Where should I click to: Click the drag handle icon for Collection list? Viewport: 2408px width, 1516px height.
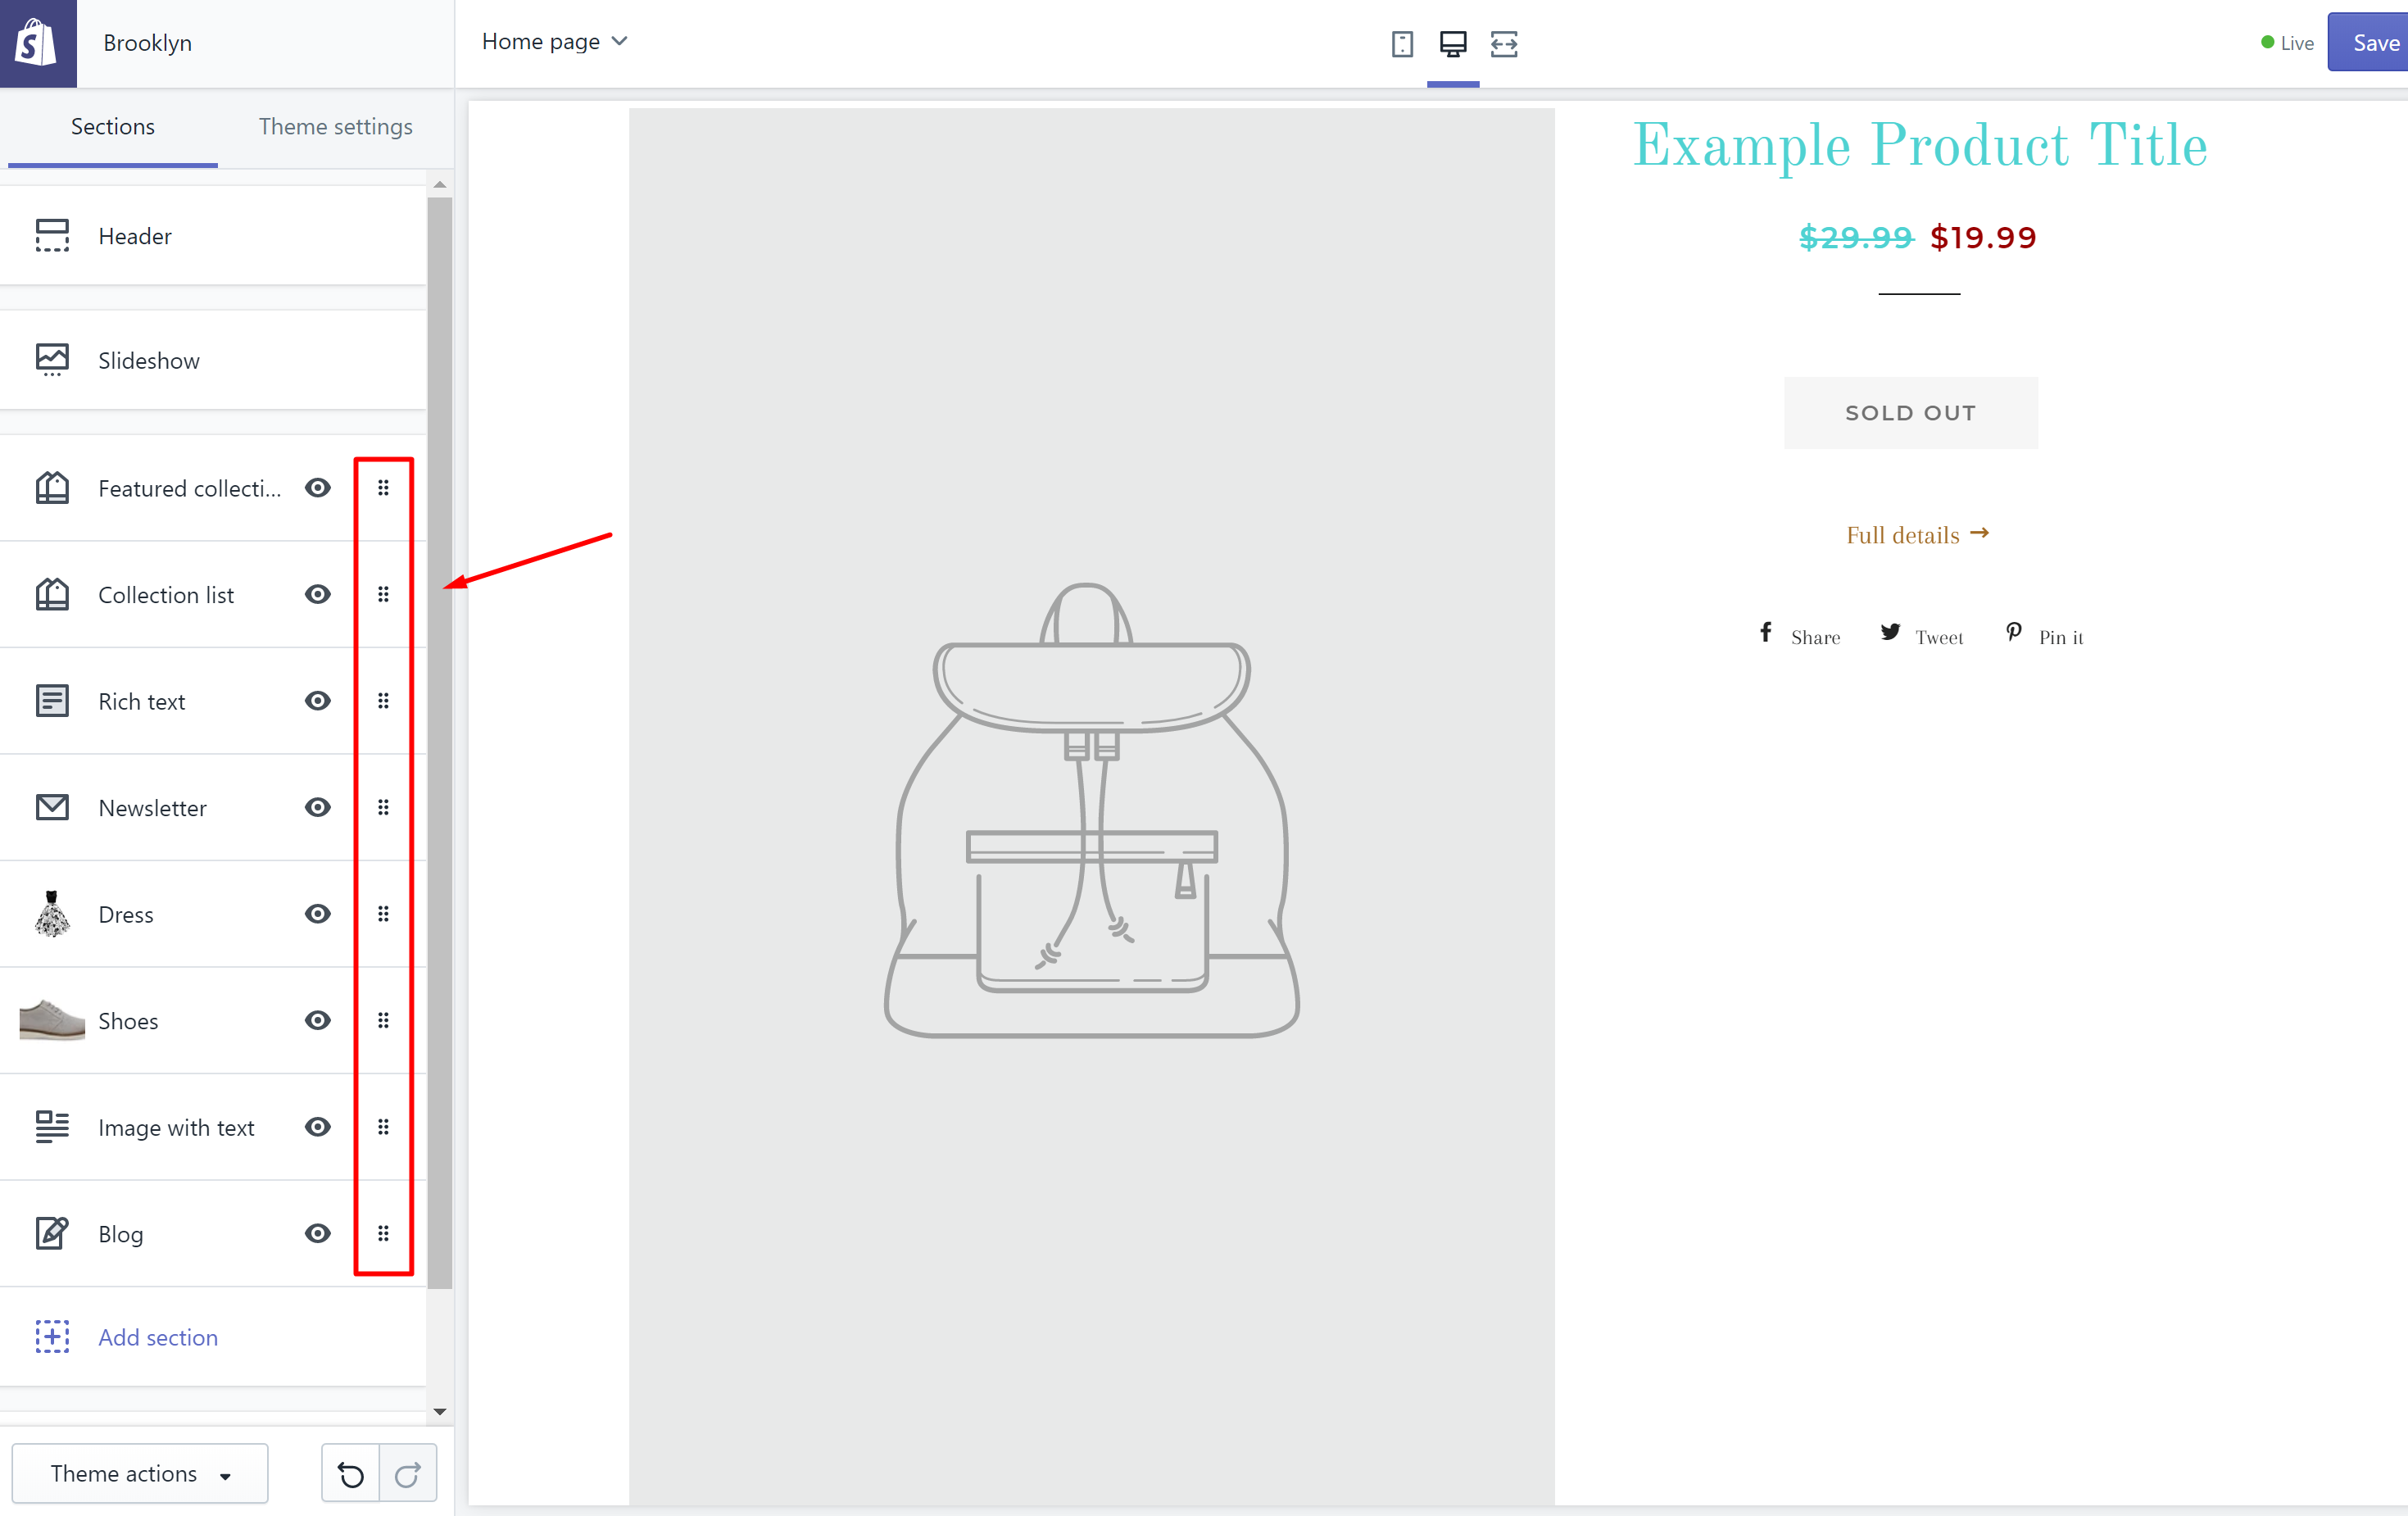tap(384, 594)
